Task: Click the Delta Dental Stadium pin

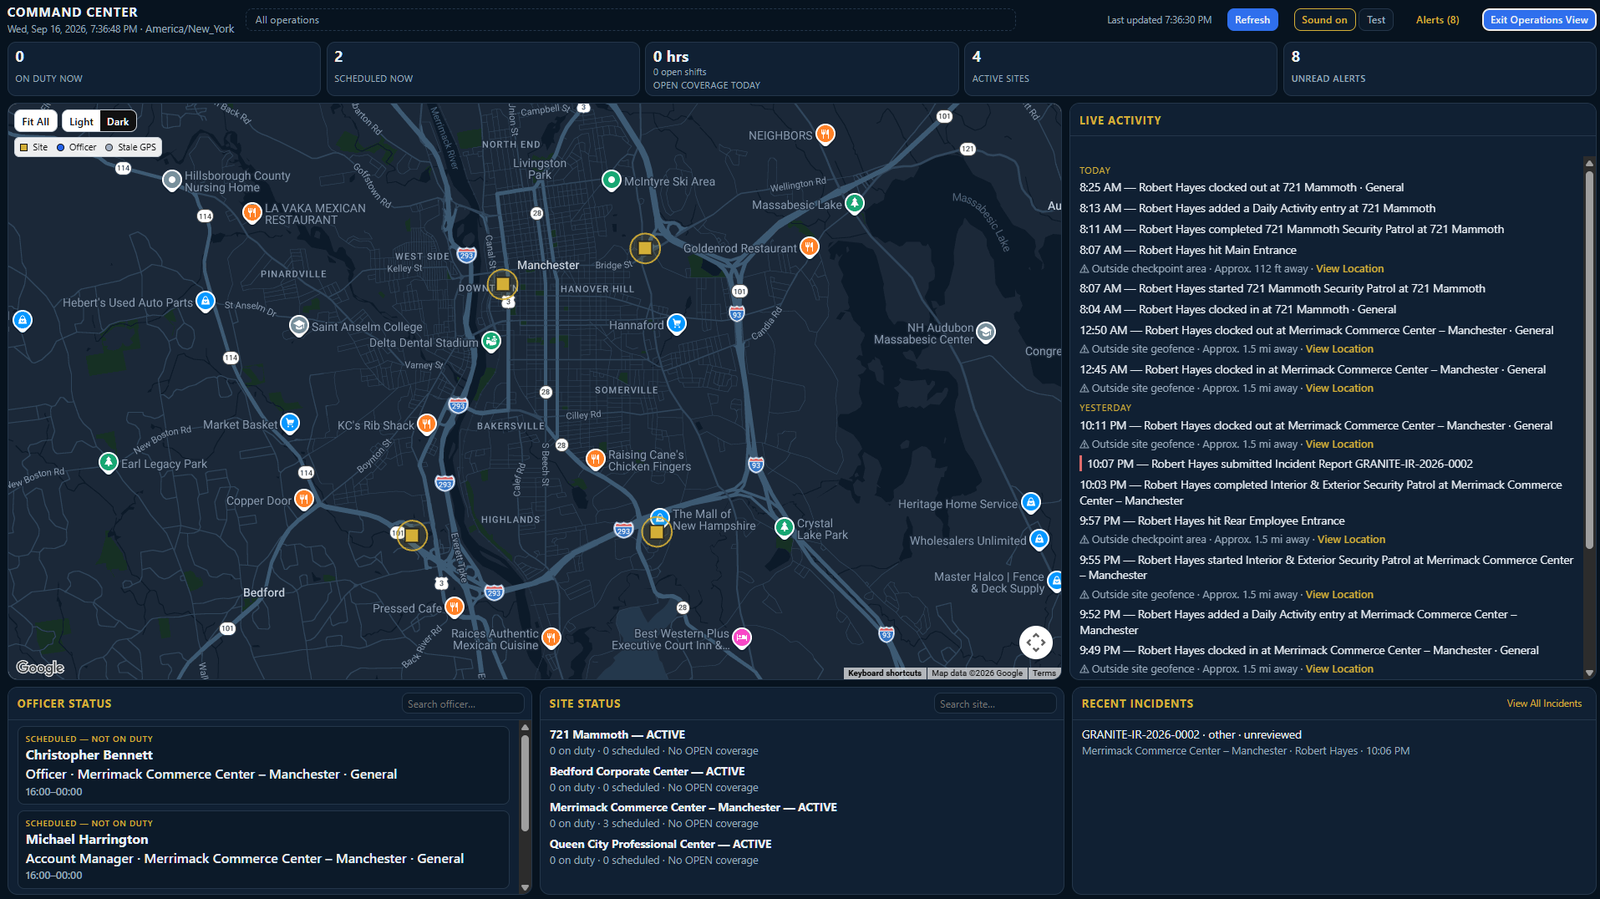Action: coord(491,341)
